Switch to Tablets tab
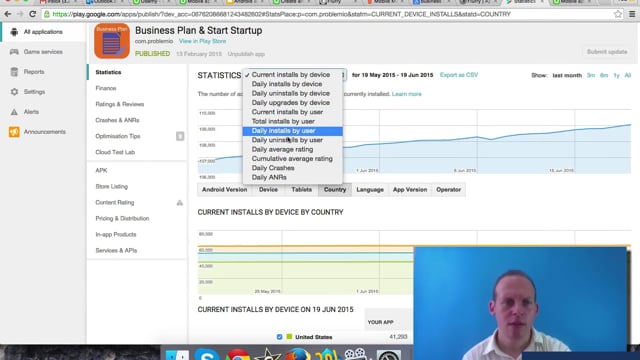This screenshot has width=640, height=360. coord(302,190)
